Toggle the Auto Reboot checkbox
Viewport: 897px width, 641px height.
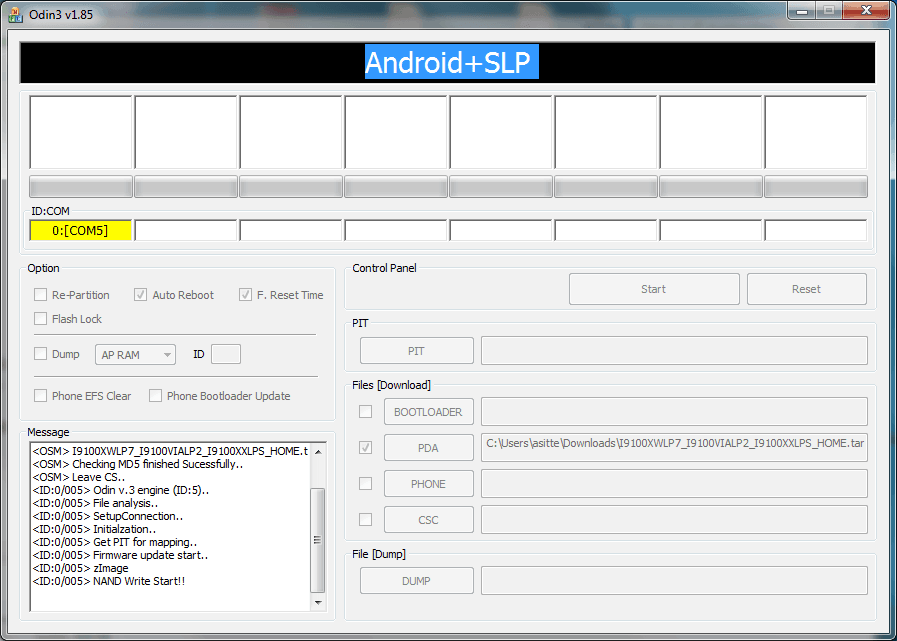point(140,295)
